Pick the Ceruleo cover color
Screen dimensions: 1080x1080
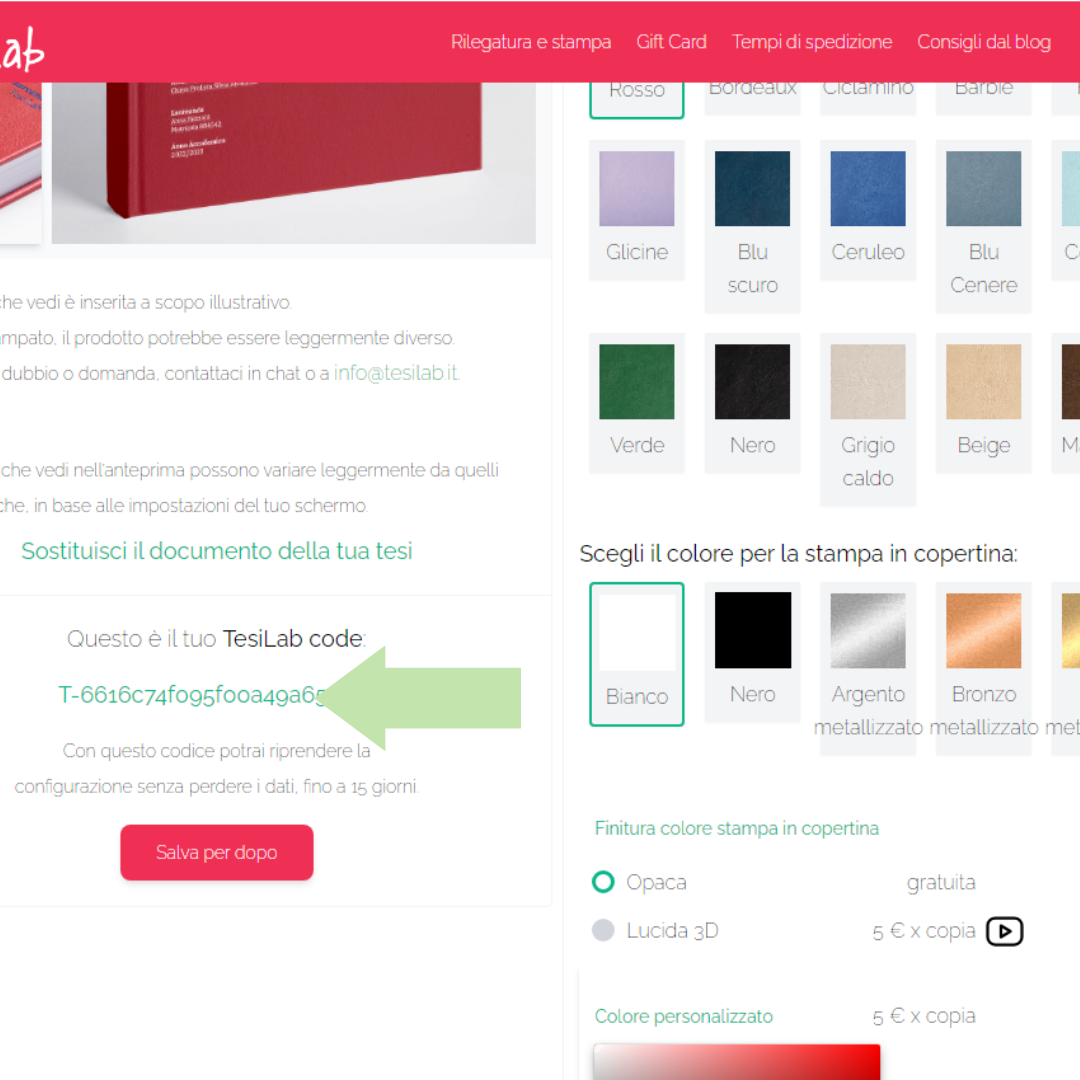(x=868, y=209)
